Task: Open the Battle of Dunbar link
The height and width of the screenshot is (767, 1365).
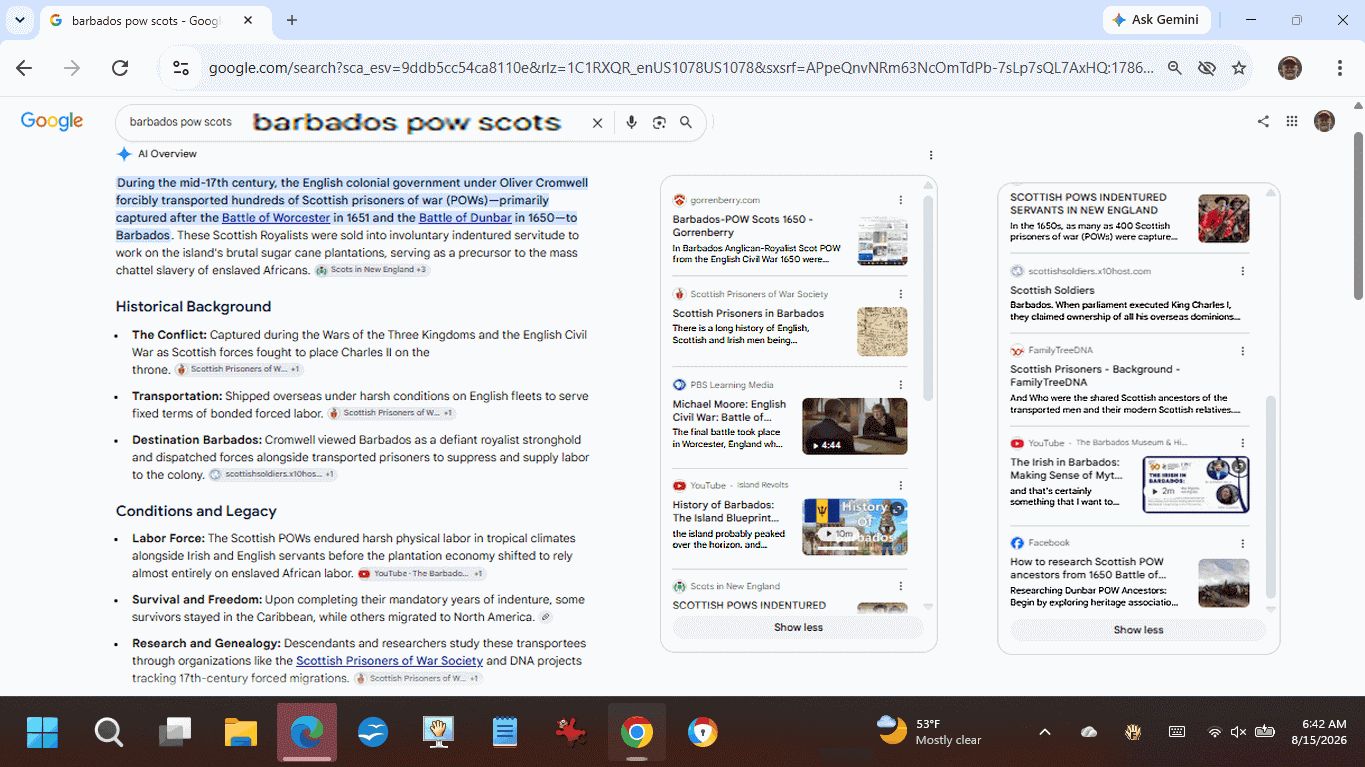Action: 465,218
